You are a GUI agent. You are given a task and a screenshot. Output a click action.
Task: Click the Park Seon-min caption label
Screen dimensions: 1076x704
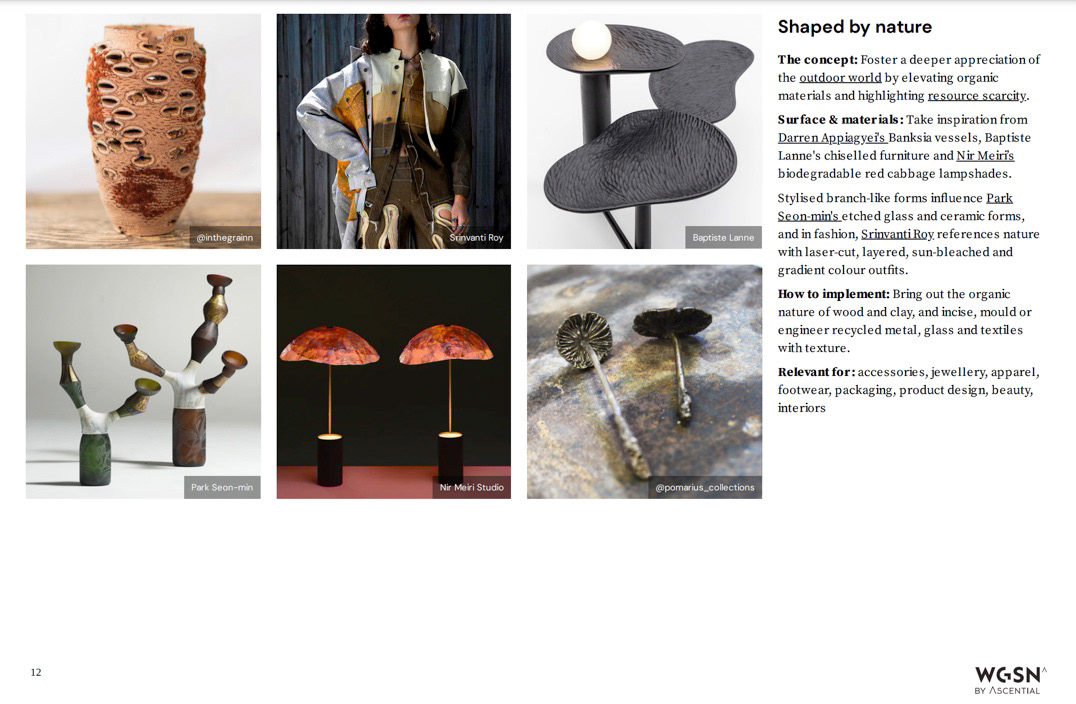[222, 487]
